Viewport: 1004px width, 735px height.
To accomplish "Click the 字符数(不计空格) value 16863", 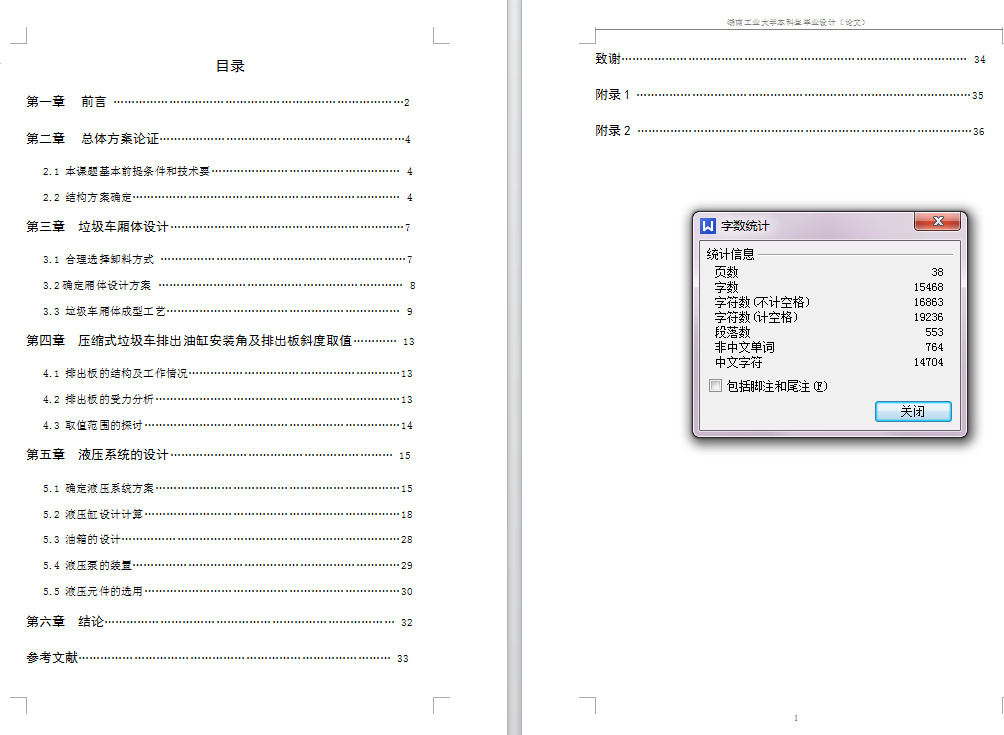I will click(x=928, y=302).
